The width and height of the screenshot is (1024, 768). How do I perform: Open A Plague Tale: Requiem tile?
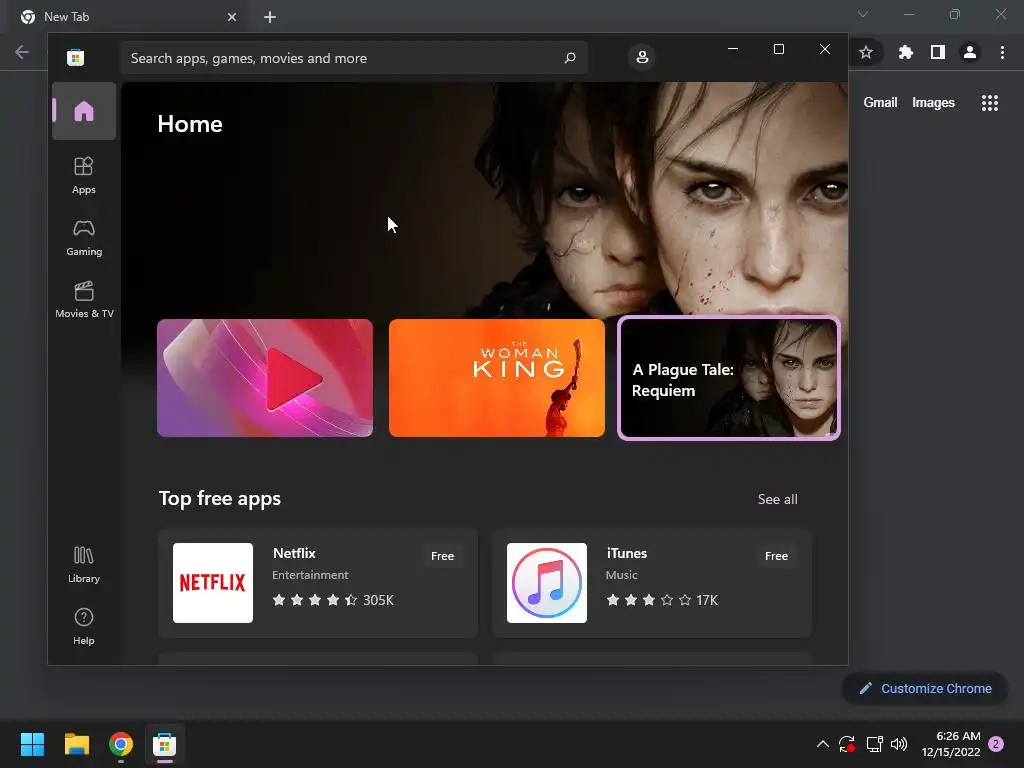(x=729, y=377)
